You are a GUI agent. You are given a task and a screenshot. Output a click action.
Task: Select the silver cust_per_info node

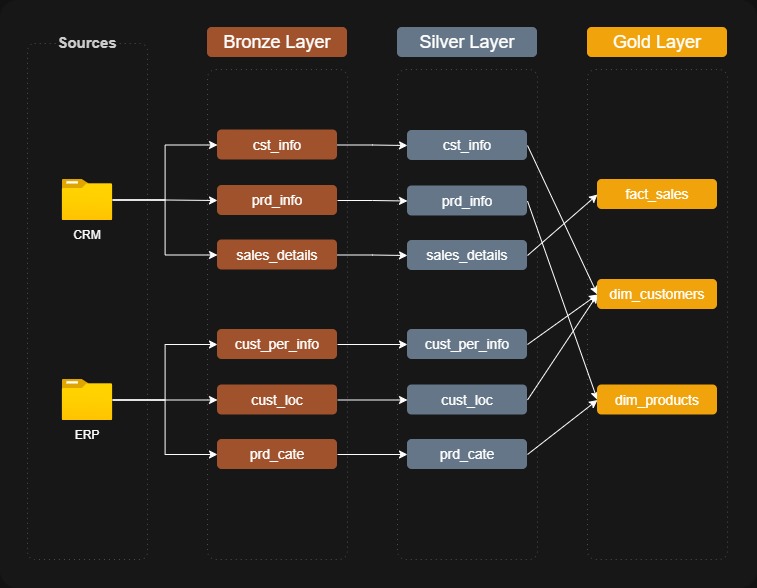point(467,344)
